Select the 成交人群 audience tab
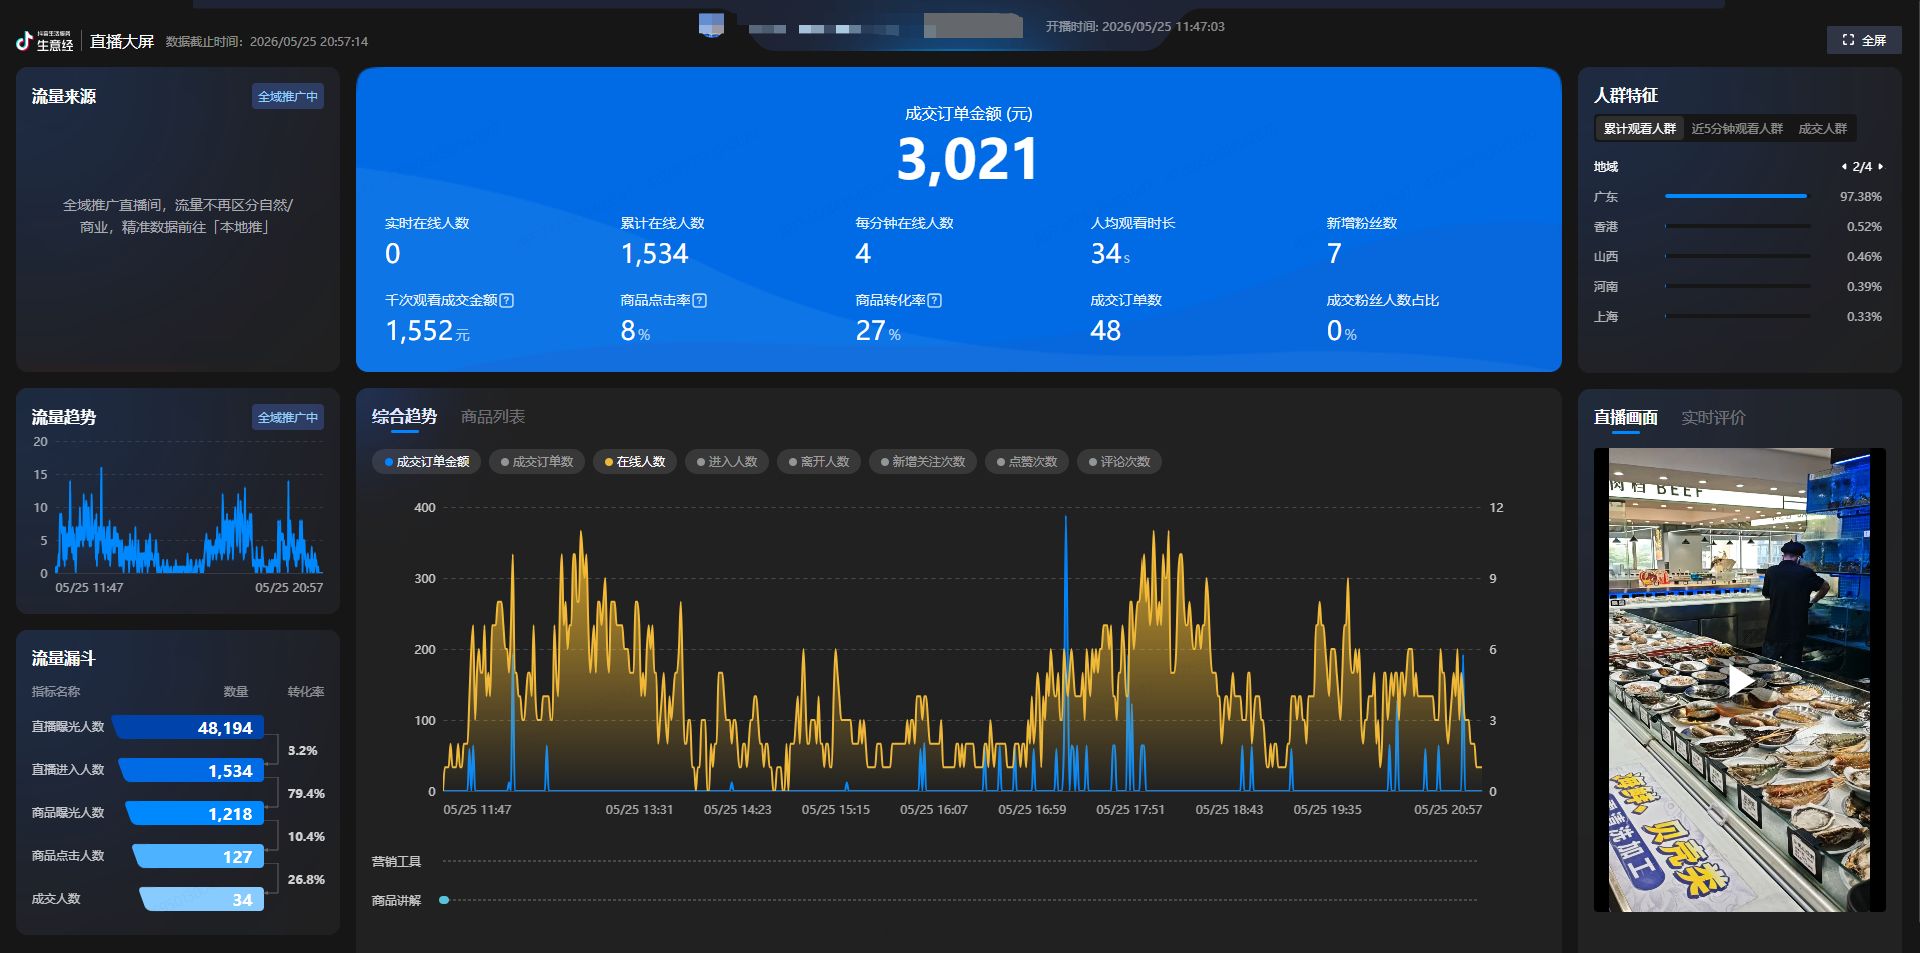1920x953 pixels. click(1823, 129)
